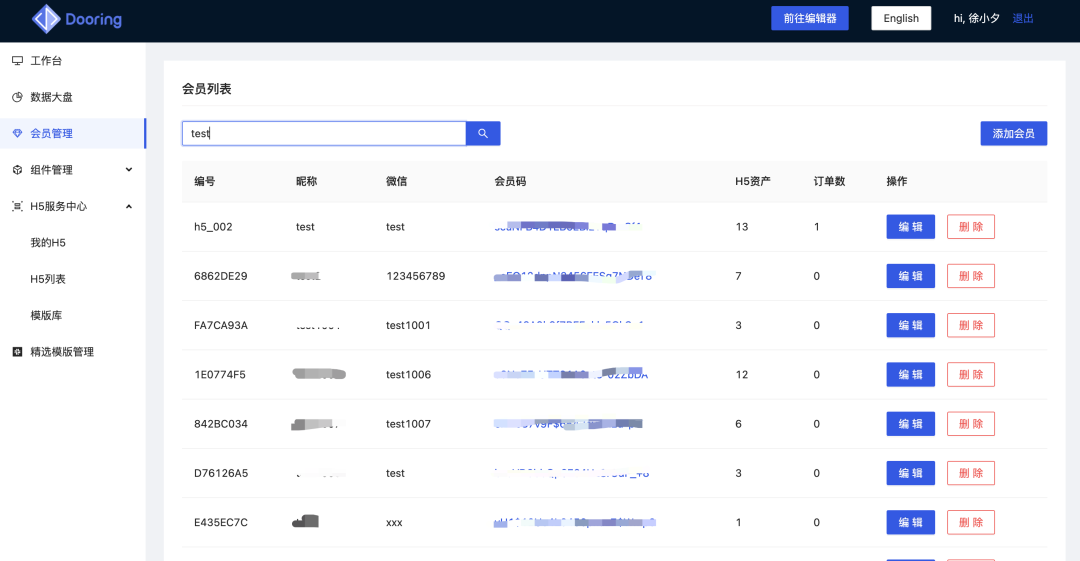1080x561 pixels.
Task: Click into the member search field
Action: click(x=324, y=133)
